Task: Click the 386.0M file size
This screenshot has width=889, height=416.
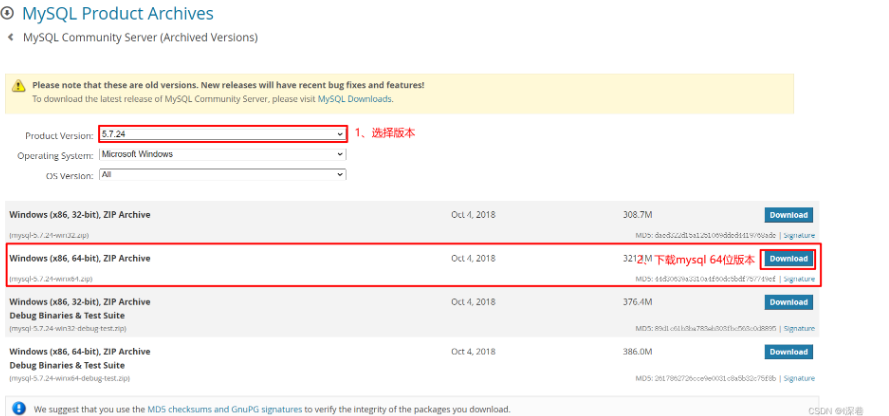Action: click(637, 352)
